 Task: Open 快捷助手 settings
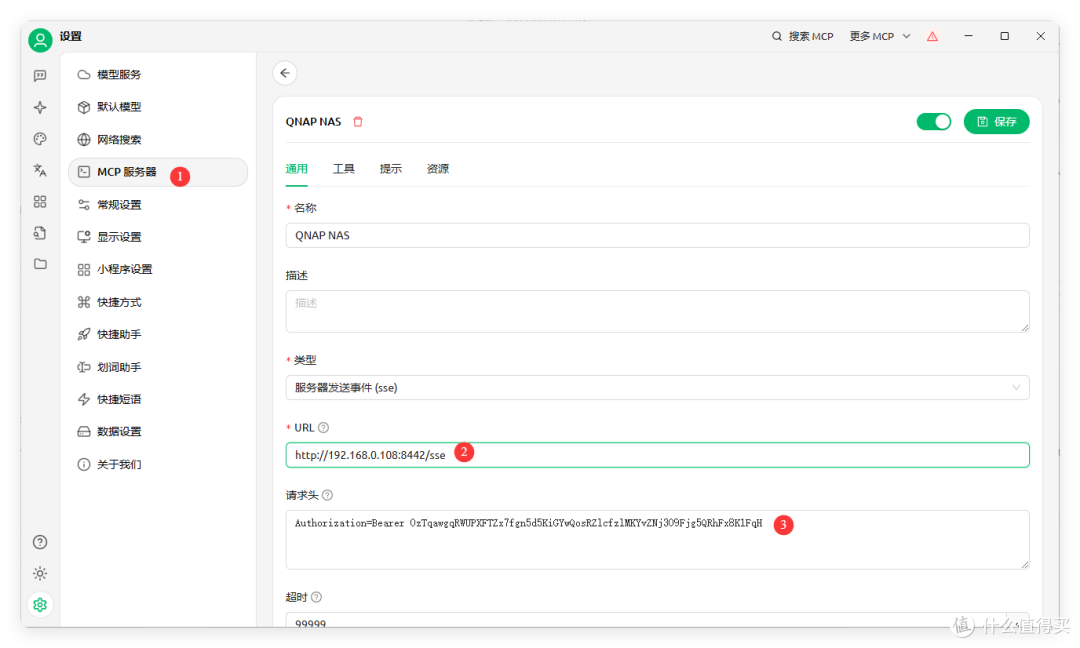pyautogui.click(x=158, y=335)
